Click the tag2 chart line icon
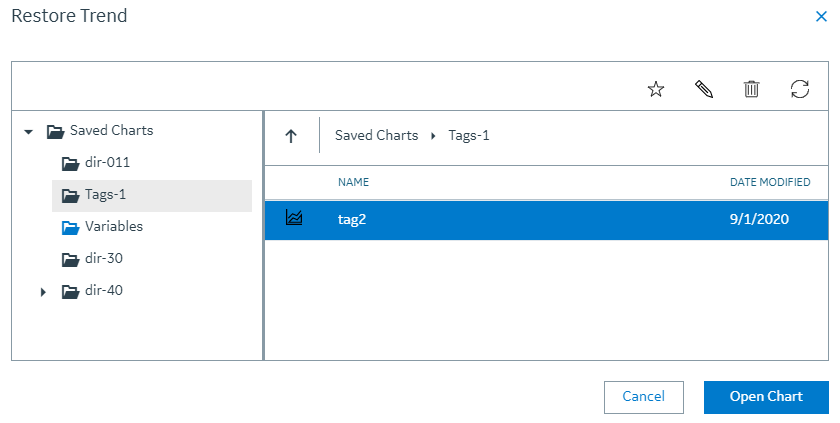Image resolution: width=840 pixels, height=423 pixels. [x=294, y=217]
